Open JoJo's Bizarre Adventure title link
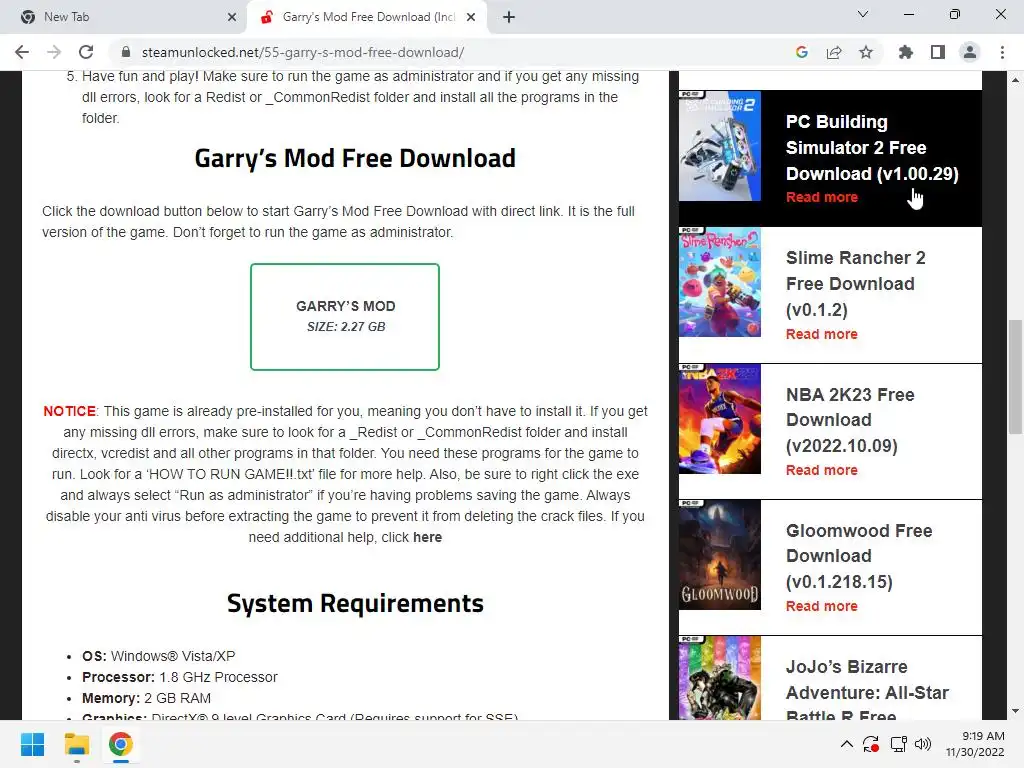The width and height of the screenshot is (1024, 768). 867,691
